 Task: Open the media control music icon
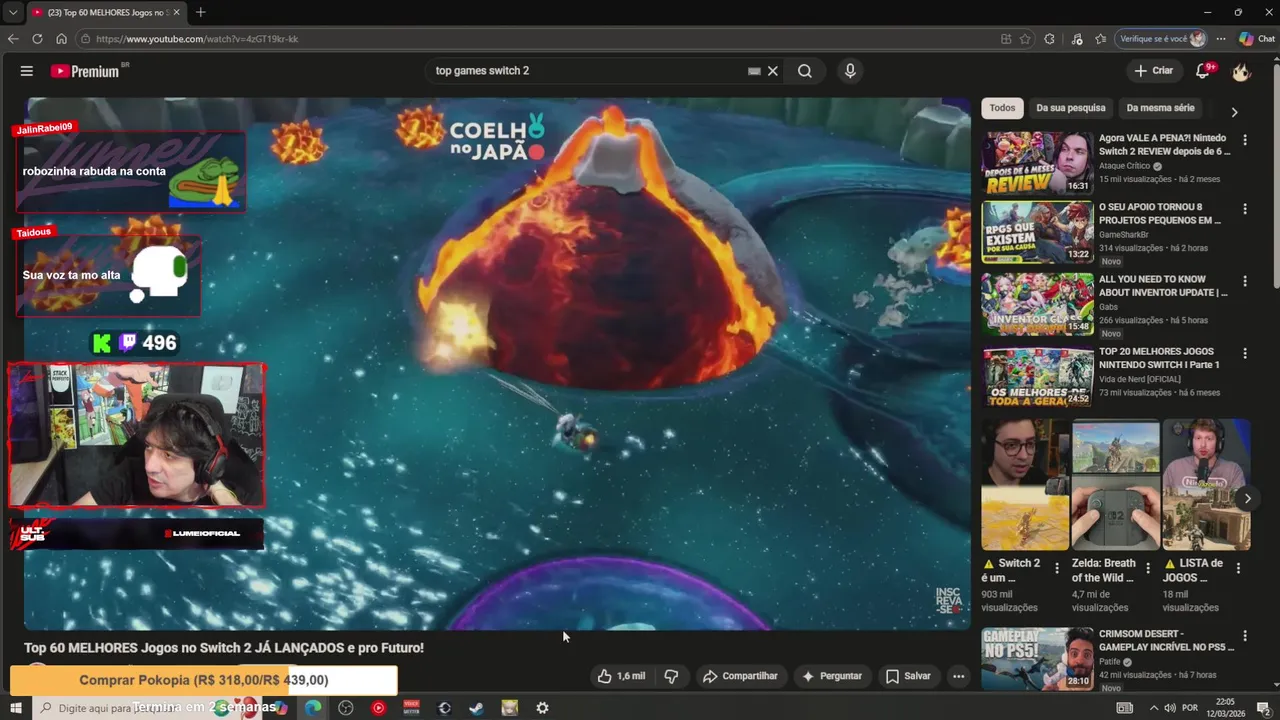(1077, 39)
